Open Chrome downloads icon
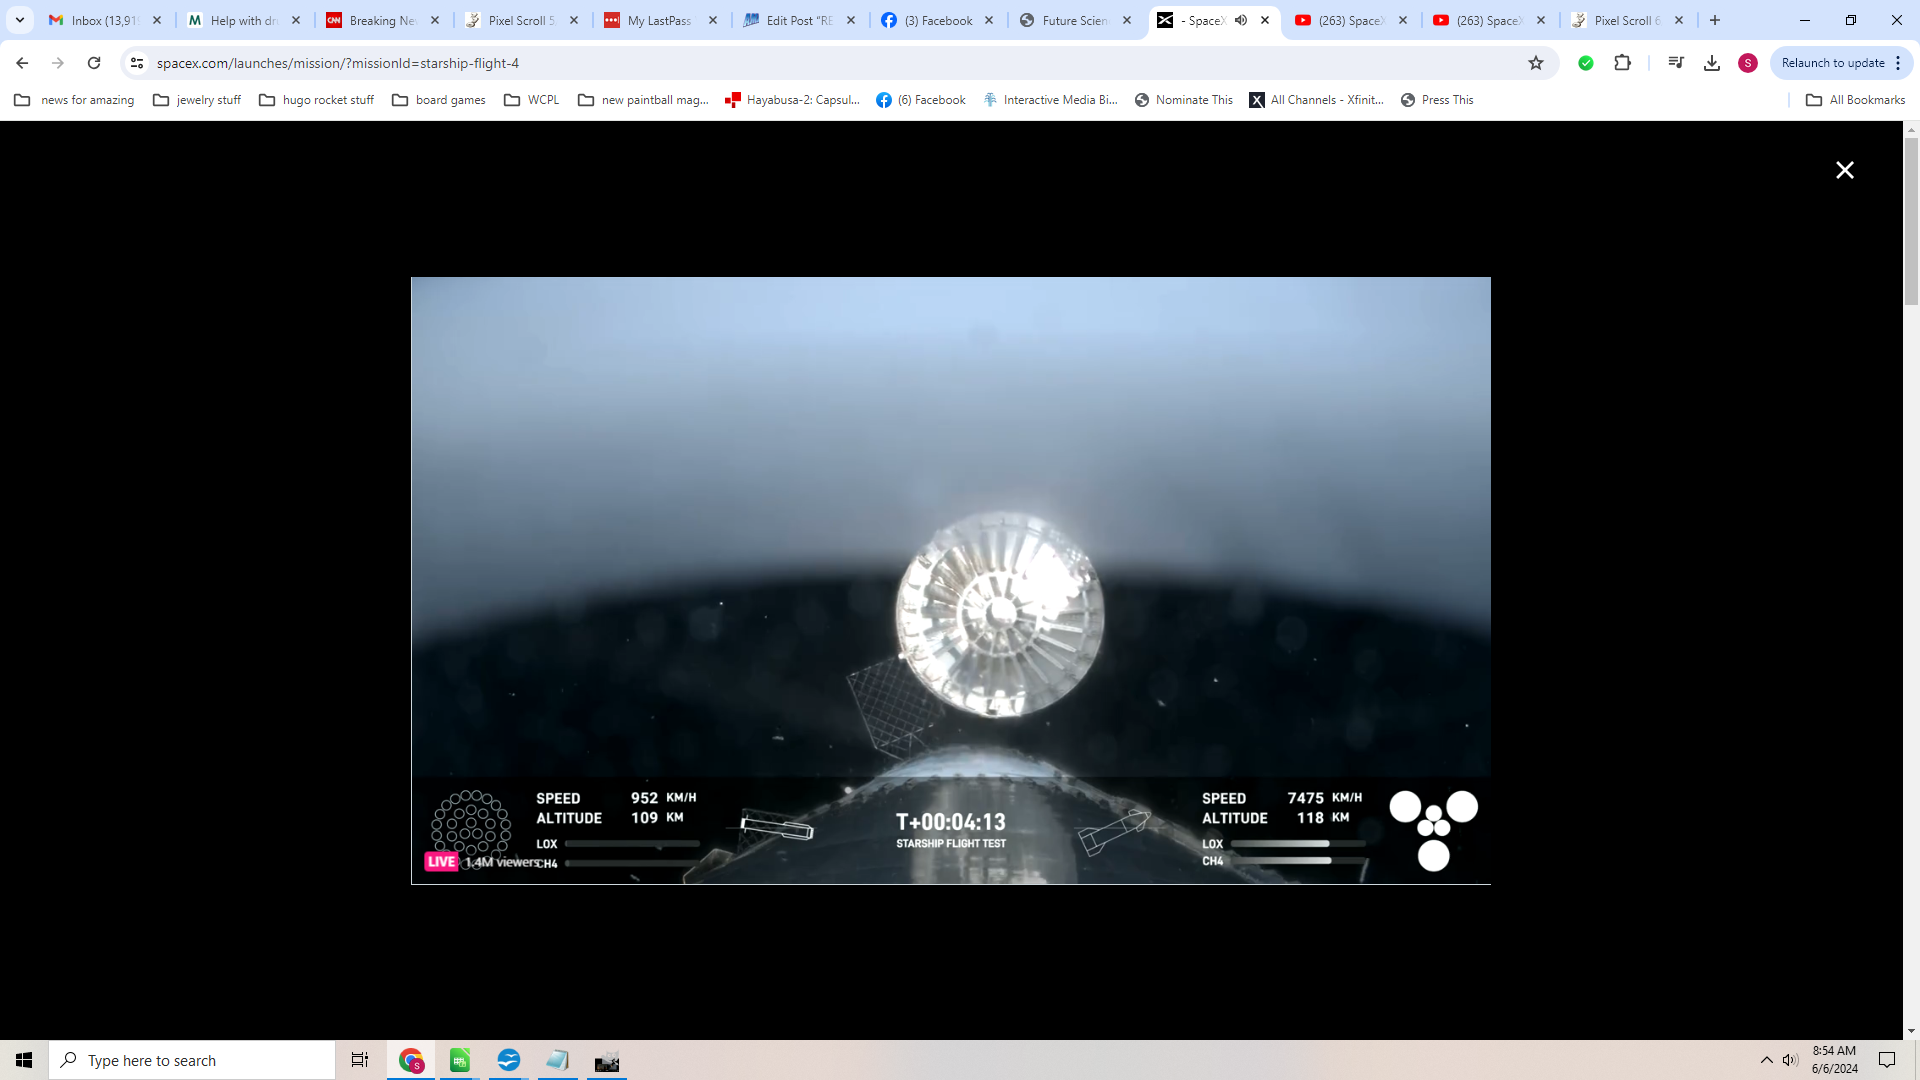Image resolution: width=1920 pixels, height=1080 pixels. [x=1712, y=63]
